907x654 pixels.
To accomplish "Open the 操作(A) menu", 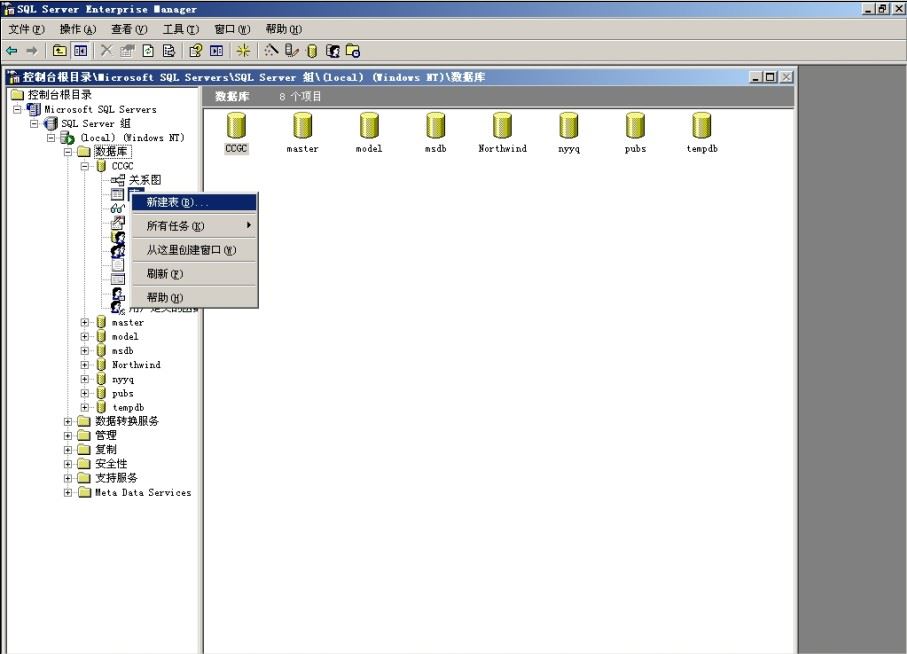I will pyautogui.click(x=78, y=29).
